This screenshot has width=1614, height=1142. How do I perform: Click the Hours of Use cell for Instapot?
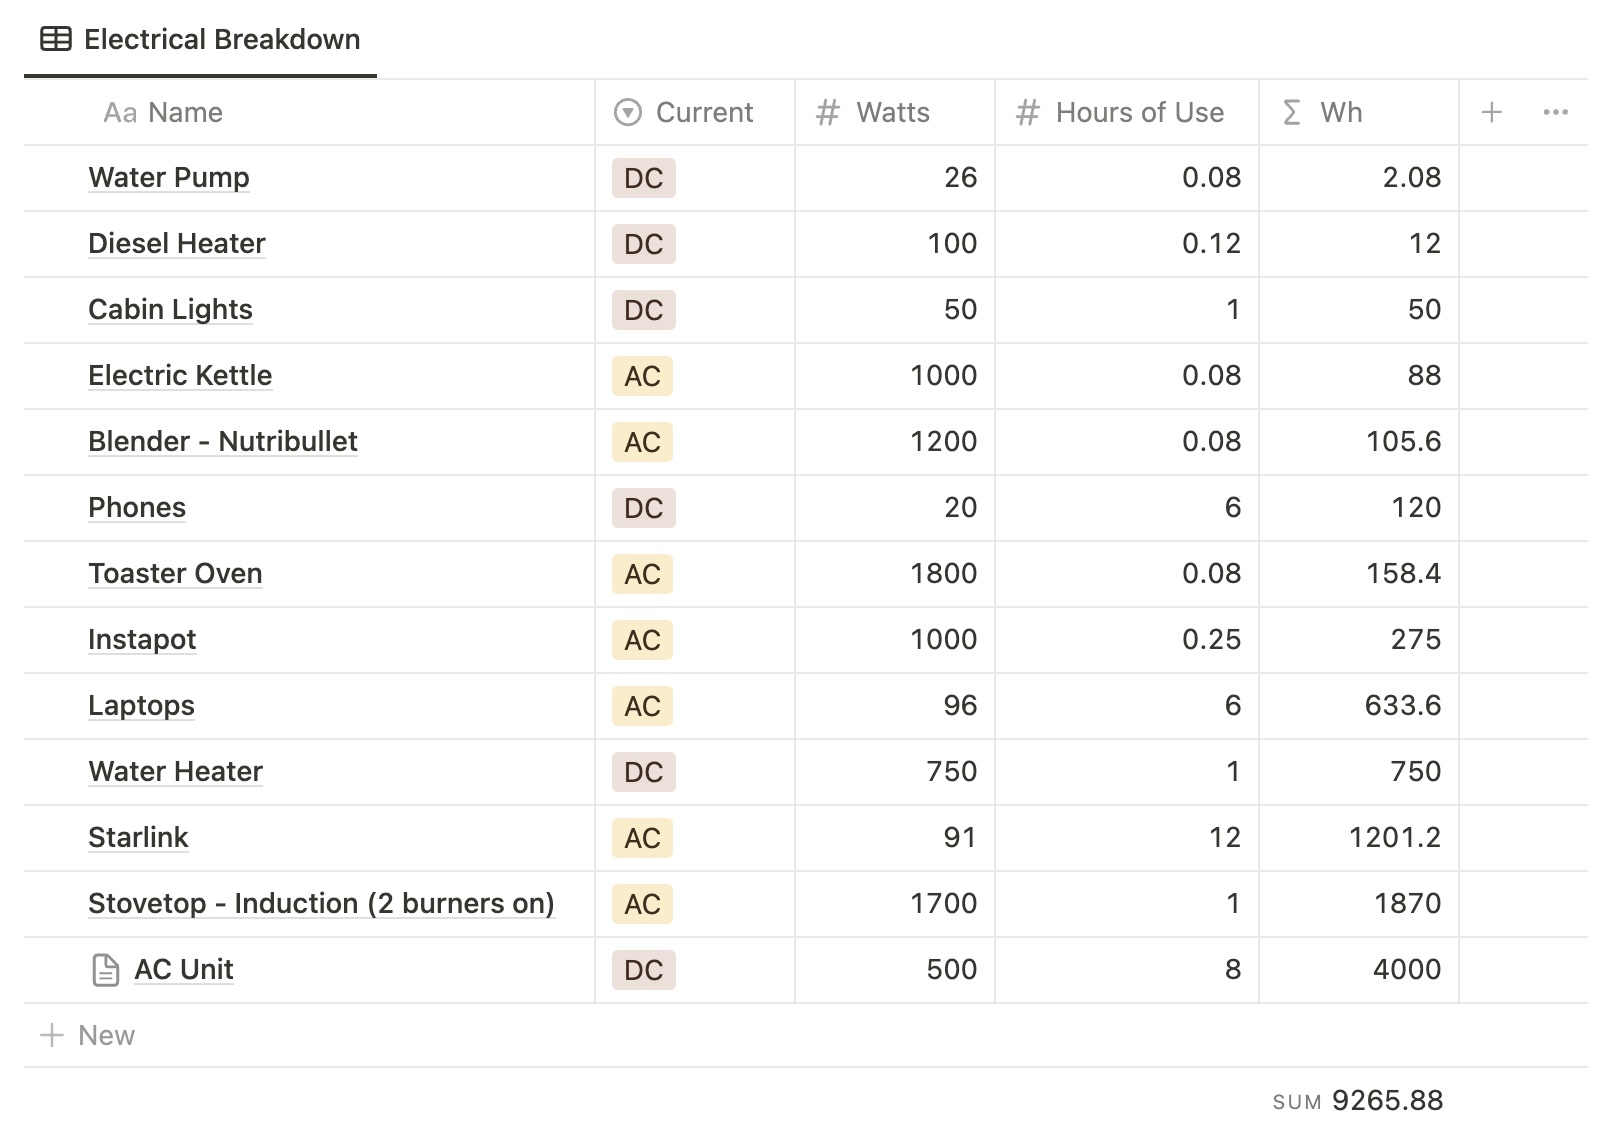1127,640
